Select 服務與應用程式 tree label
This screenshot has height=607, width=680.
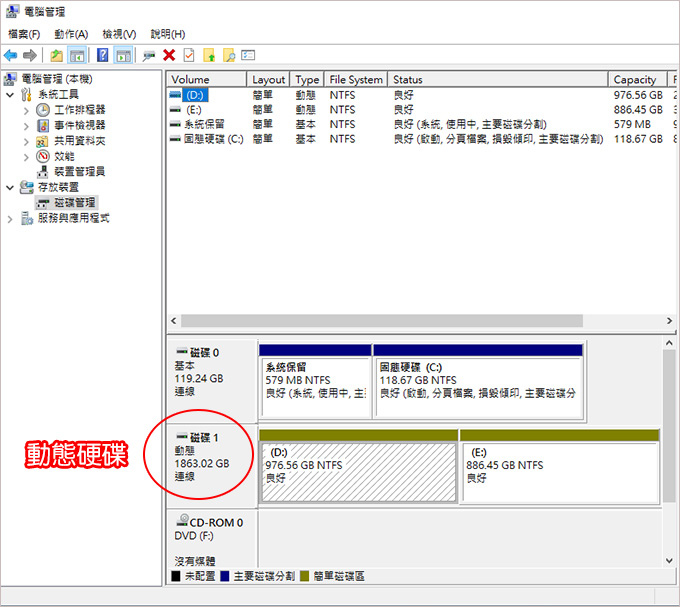[x=74, y=218]
